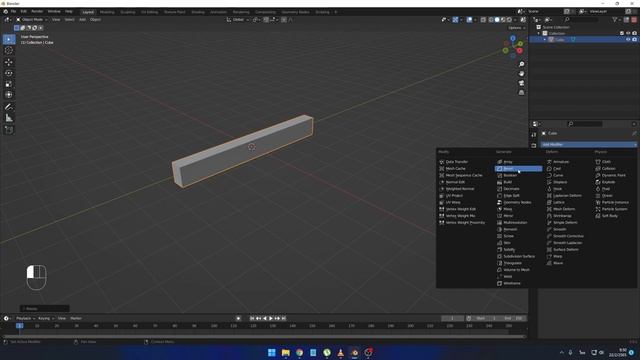Click the blue Z axis gizmo ball
The height and width of the screenshot is (360, 640).
pyautogui.click(x=513, y=38)
